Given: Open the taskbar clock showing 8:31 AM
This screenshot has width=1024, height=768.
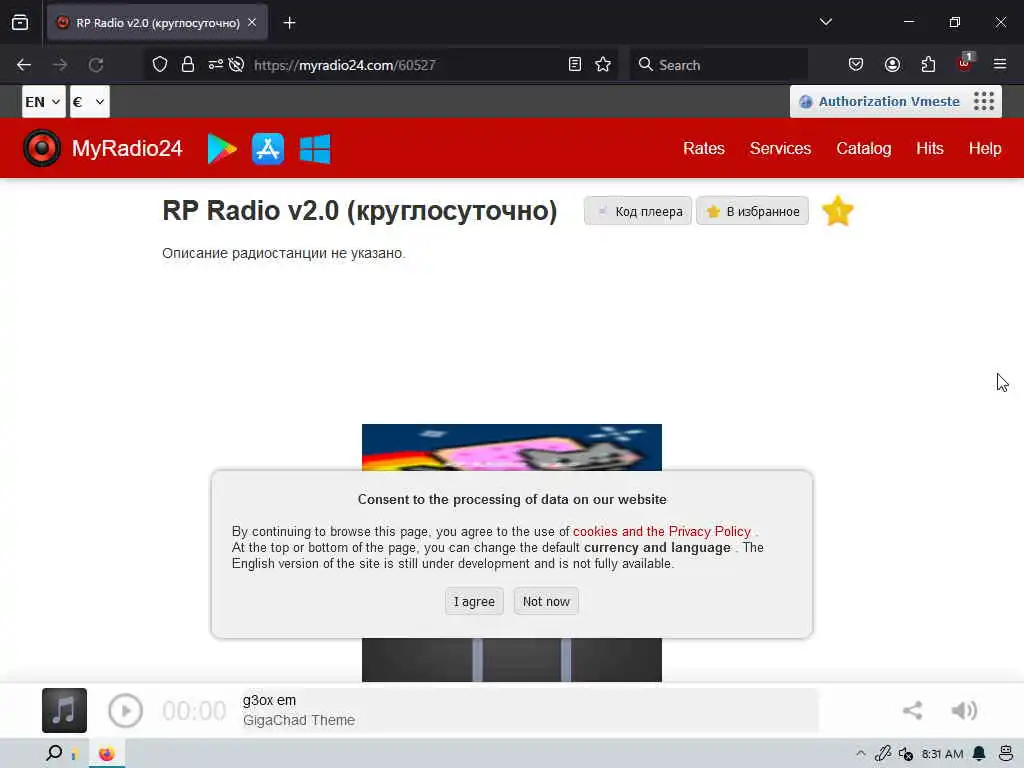Looking at the screenshot, I should pos(942,754).
